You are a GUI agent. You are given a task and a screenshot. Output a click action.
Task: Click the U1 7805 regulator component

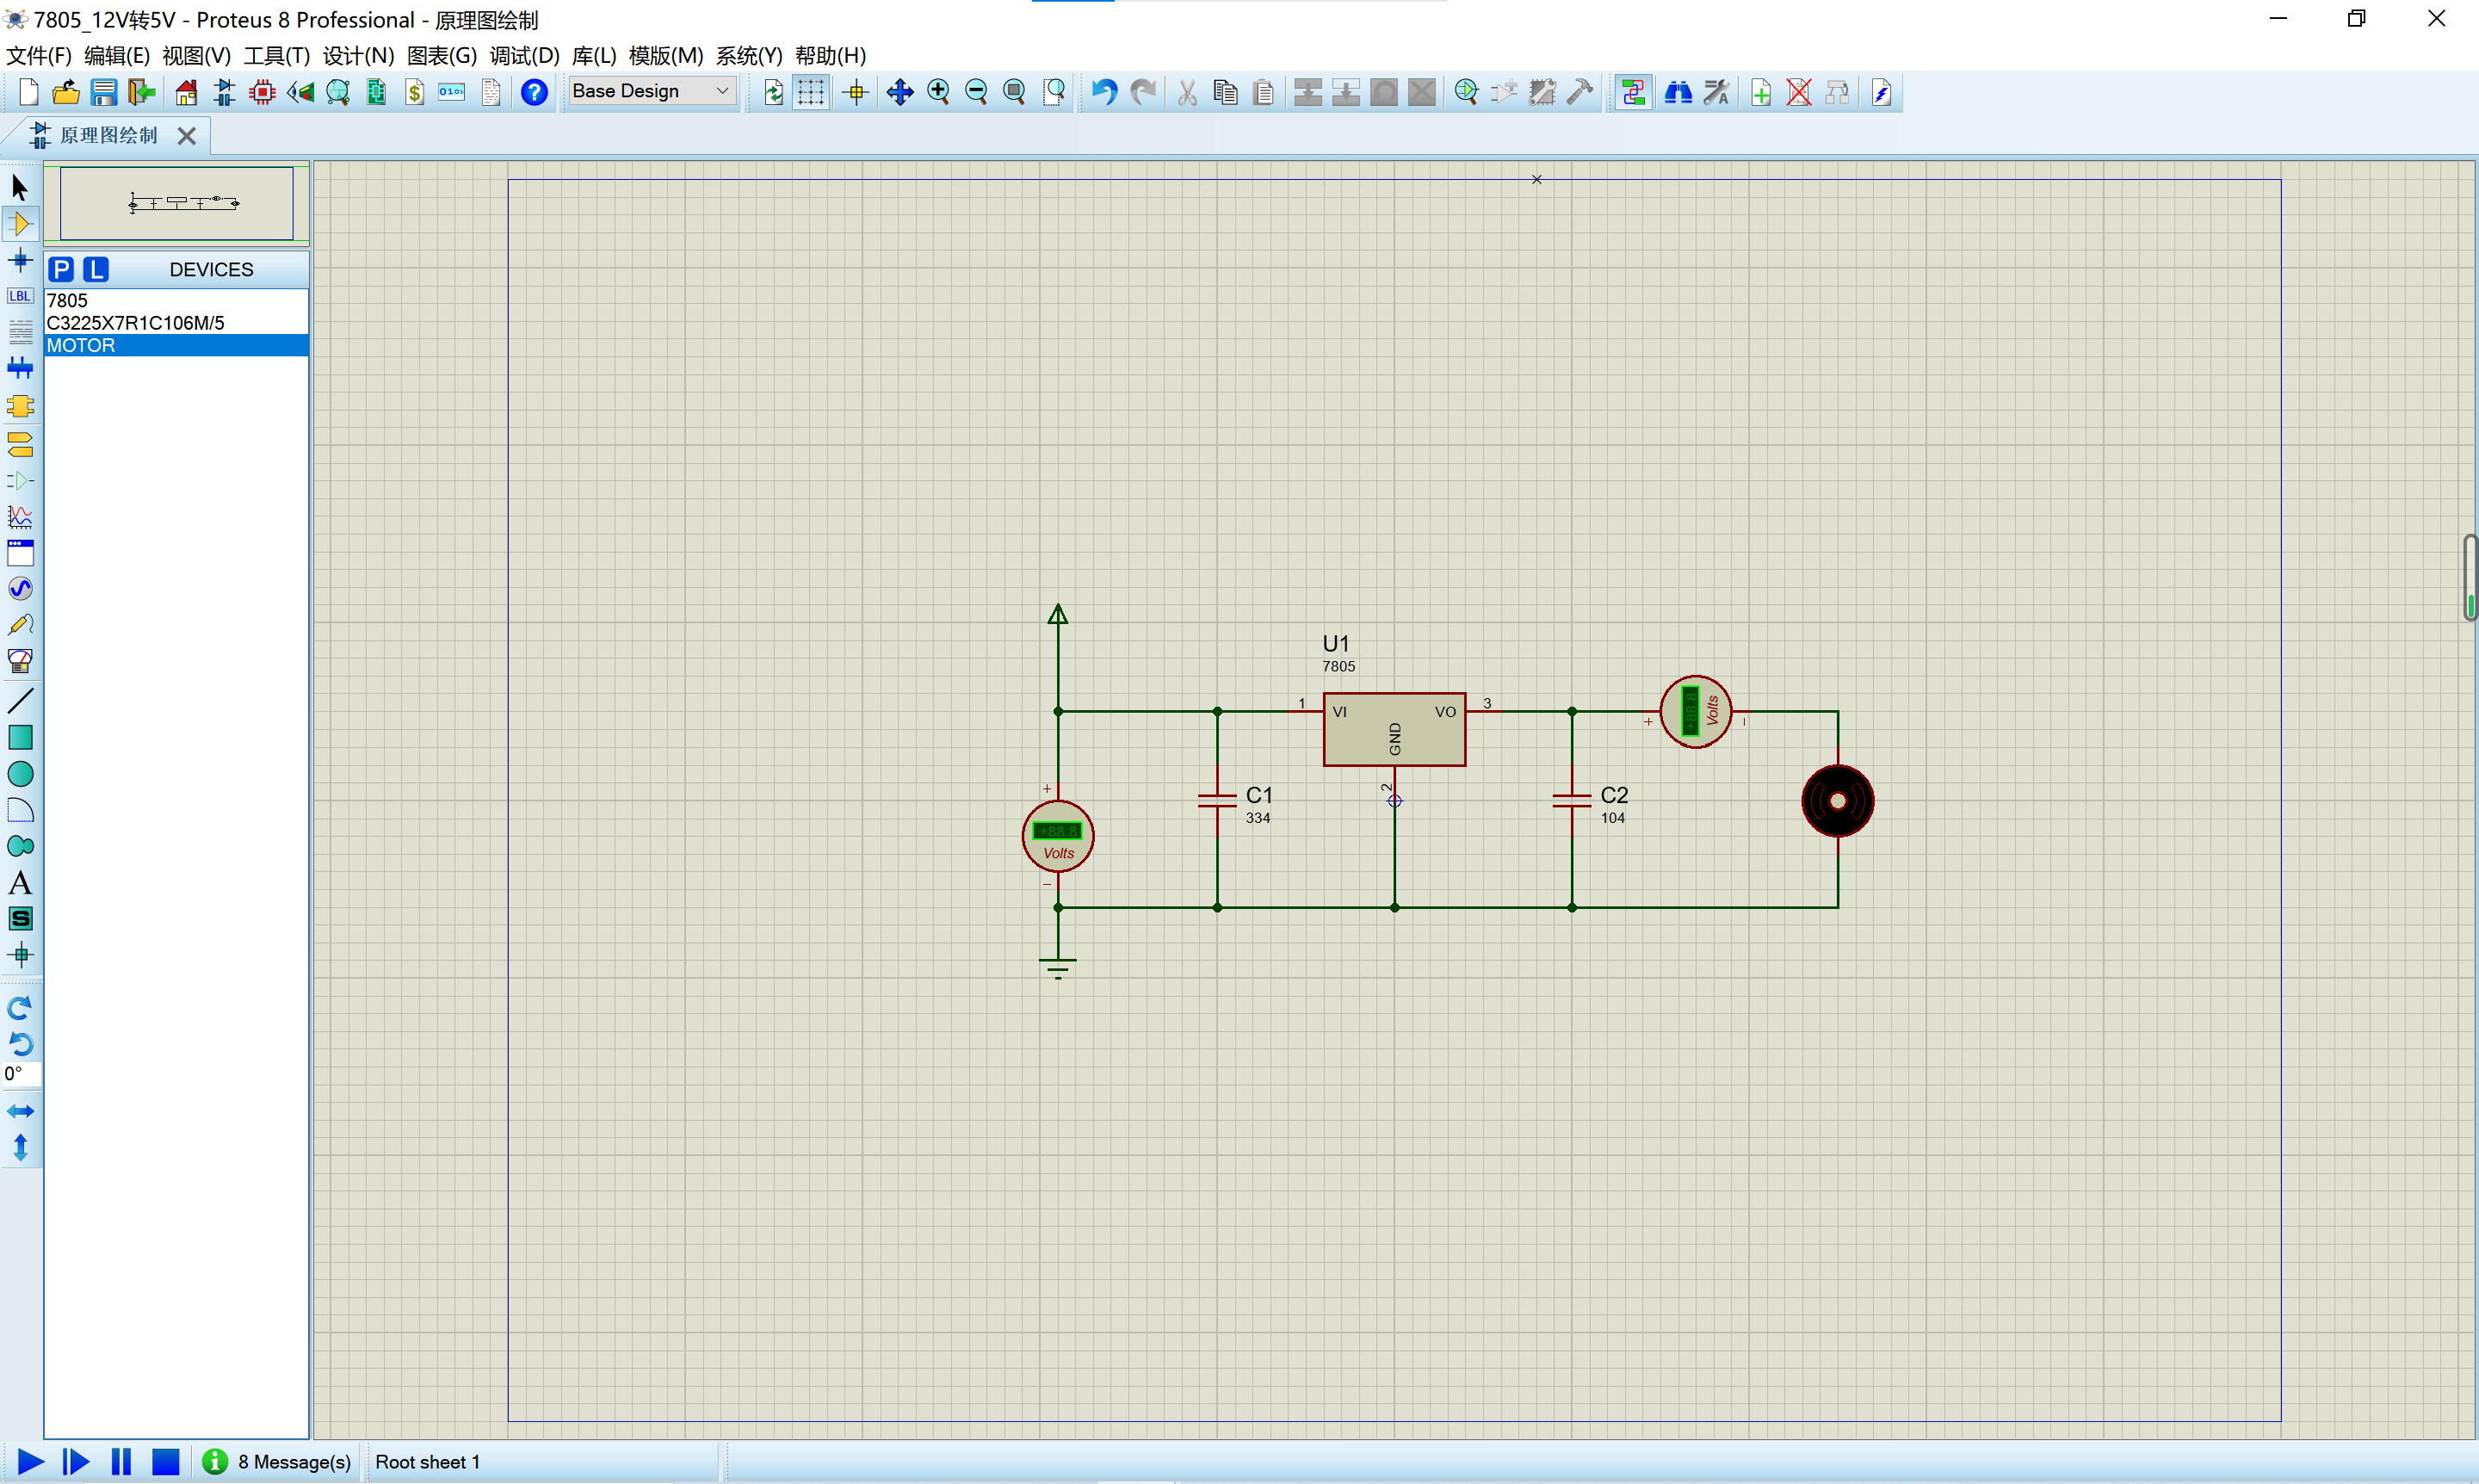click(1394, 729)
